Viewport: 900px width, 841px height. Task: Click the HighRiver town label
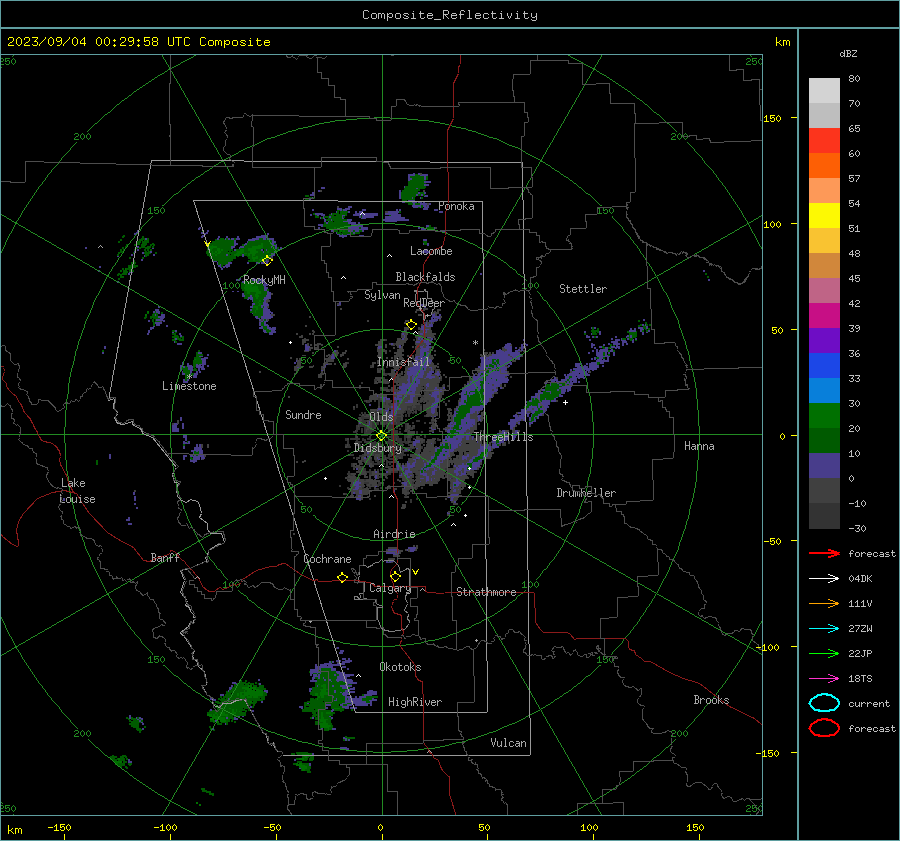coord(415,702)
